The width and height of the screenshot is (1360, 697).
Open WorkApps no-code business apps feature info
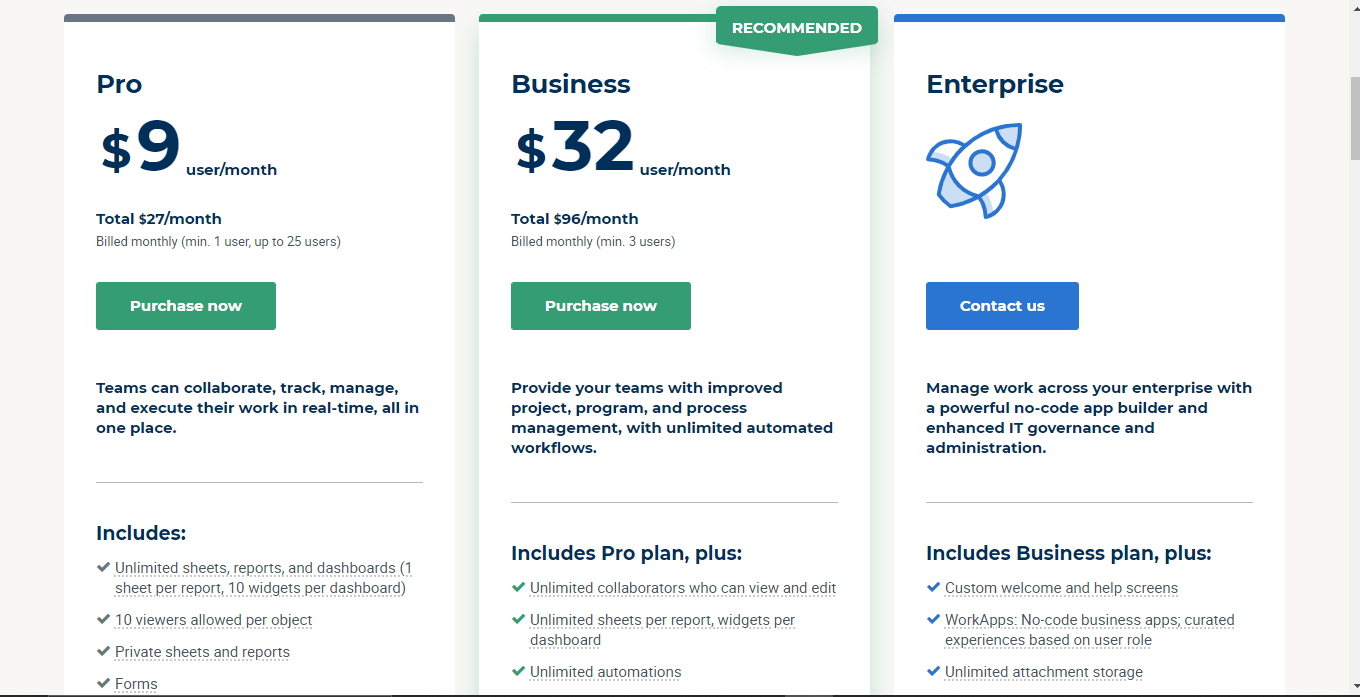(1090, 630)
